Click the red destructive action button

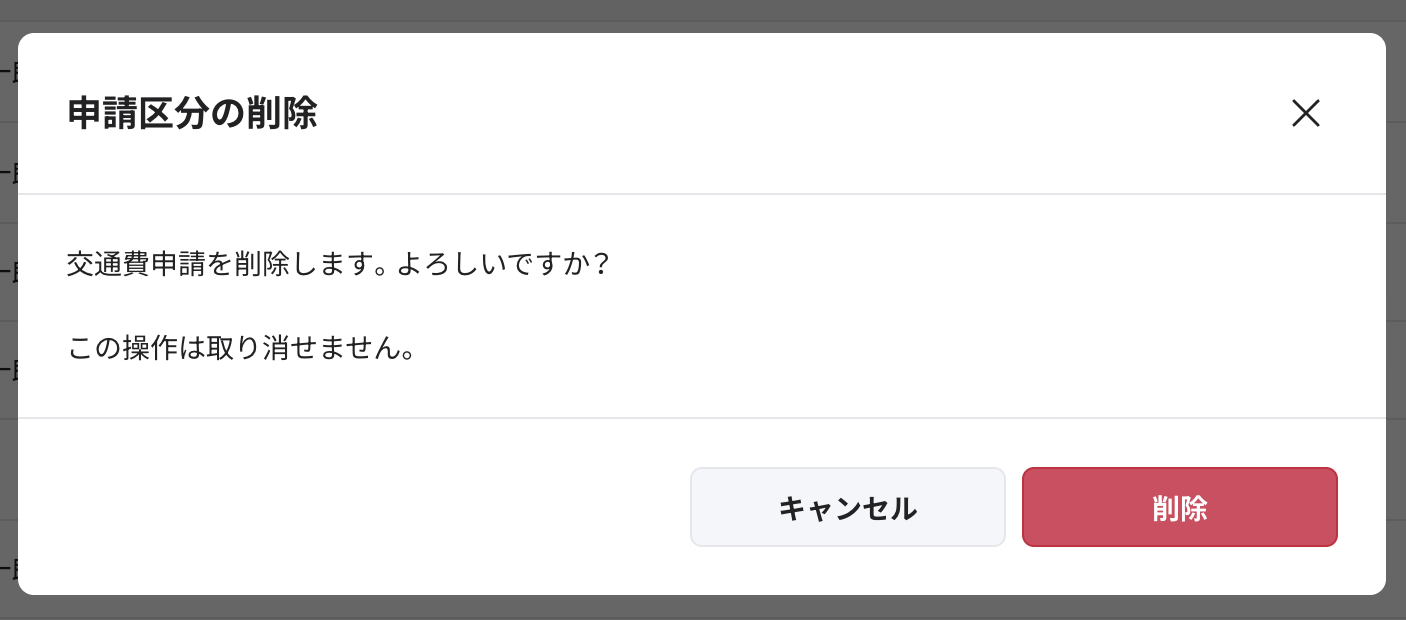(x=1179, y=508)
